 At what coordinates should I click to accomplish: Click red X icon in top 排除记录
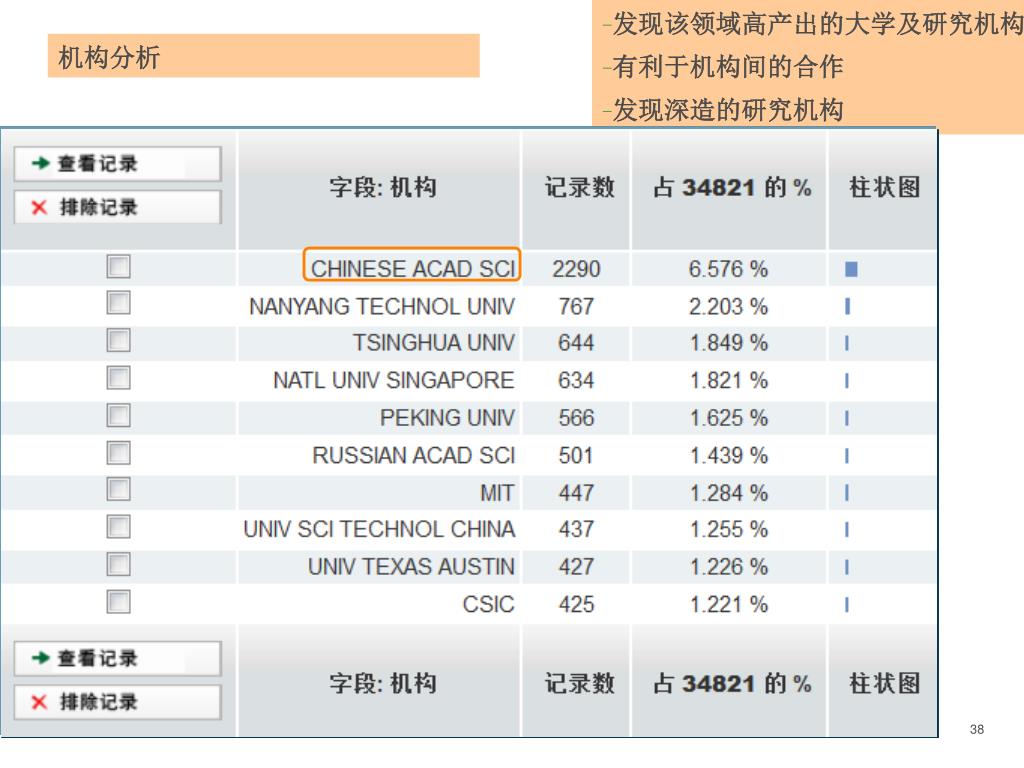[39, 208]
